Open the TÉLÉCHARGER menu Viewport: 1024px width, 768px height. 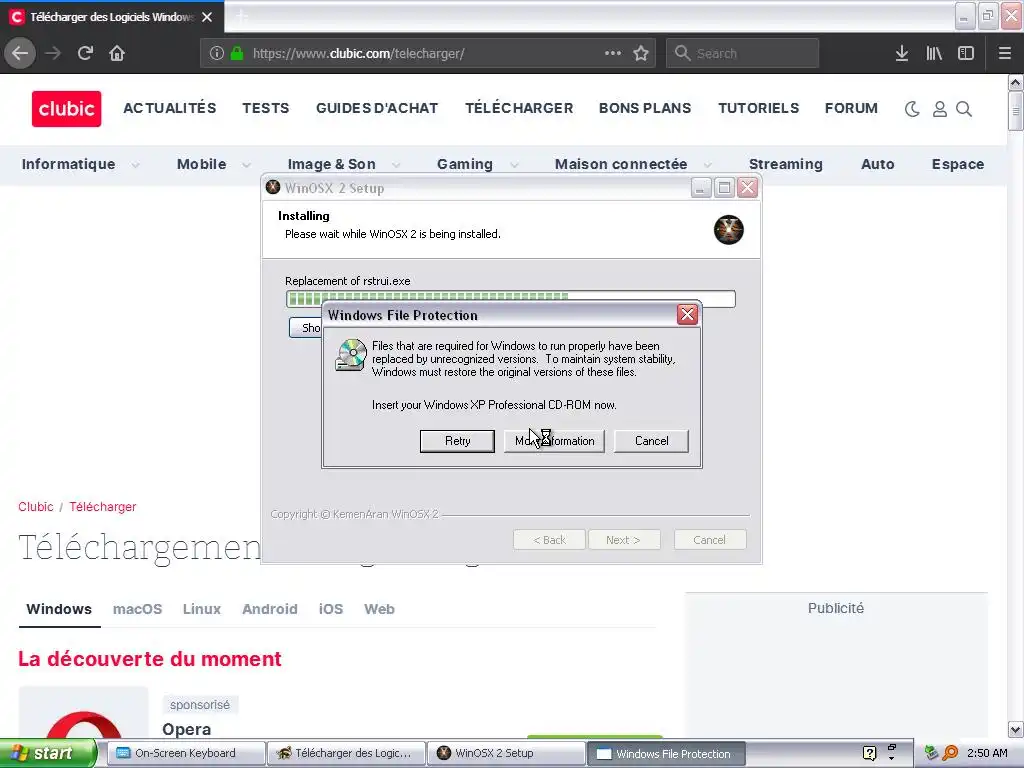(519, 108)
